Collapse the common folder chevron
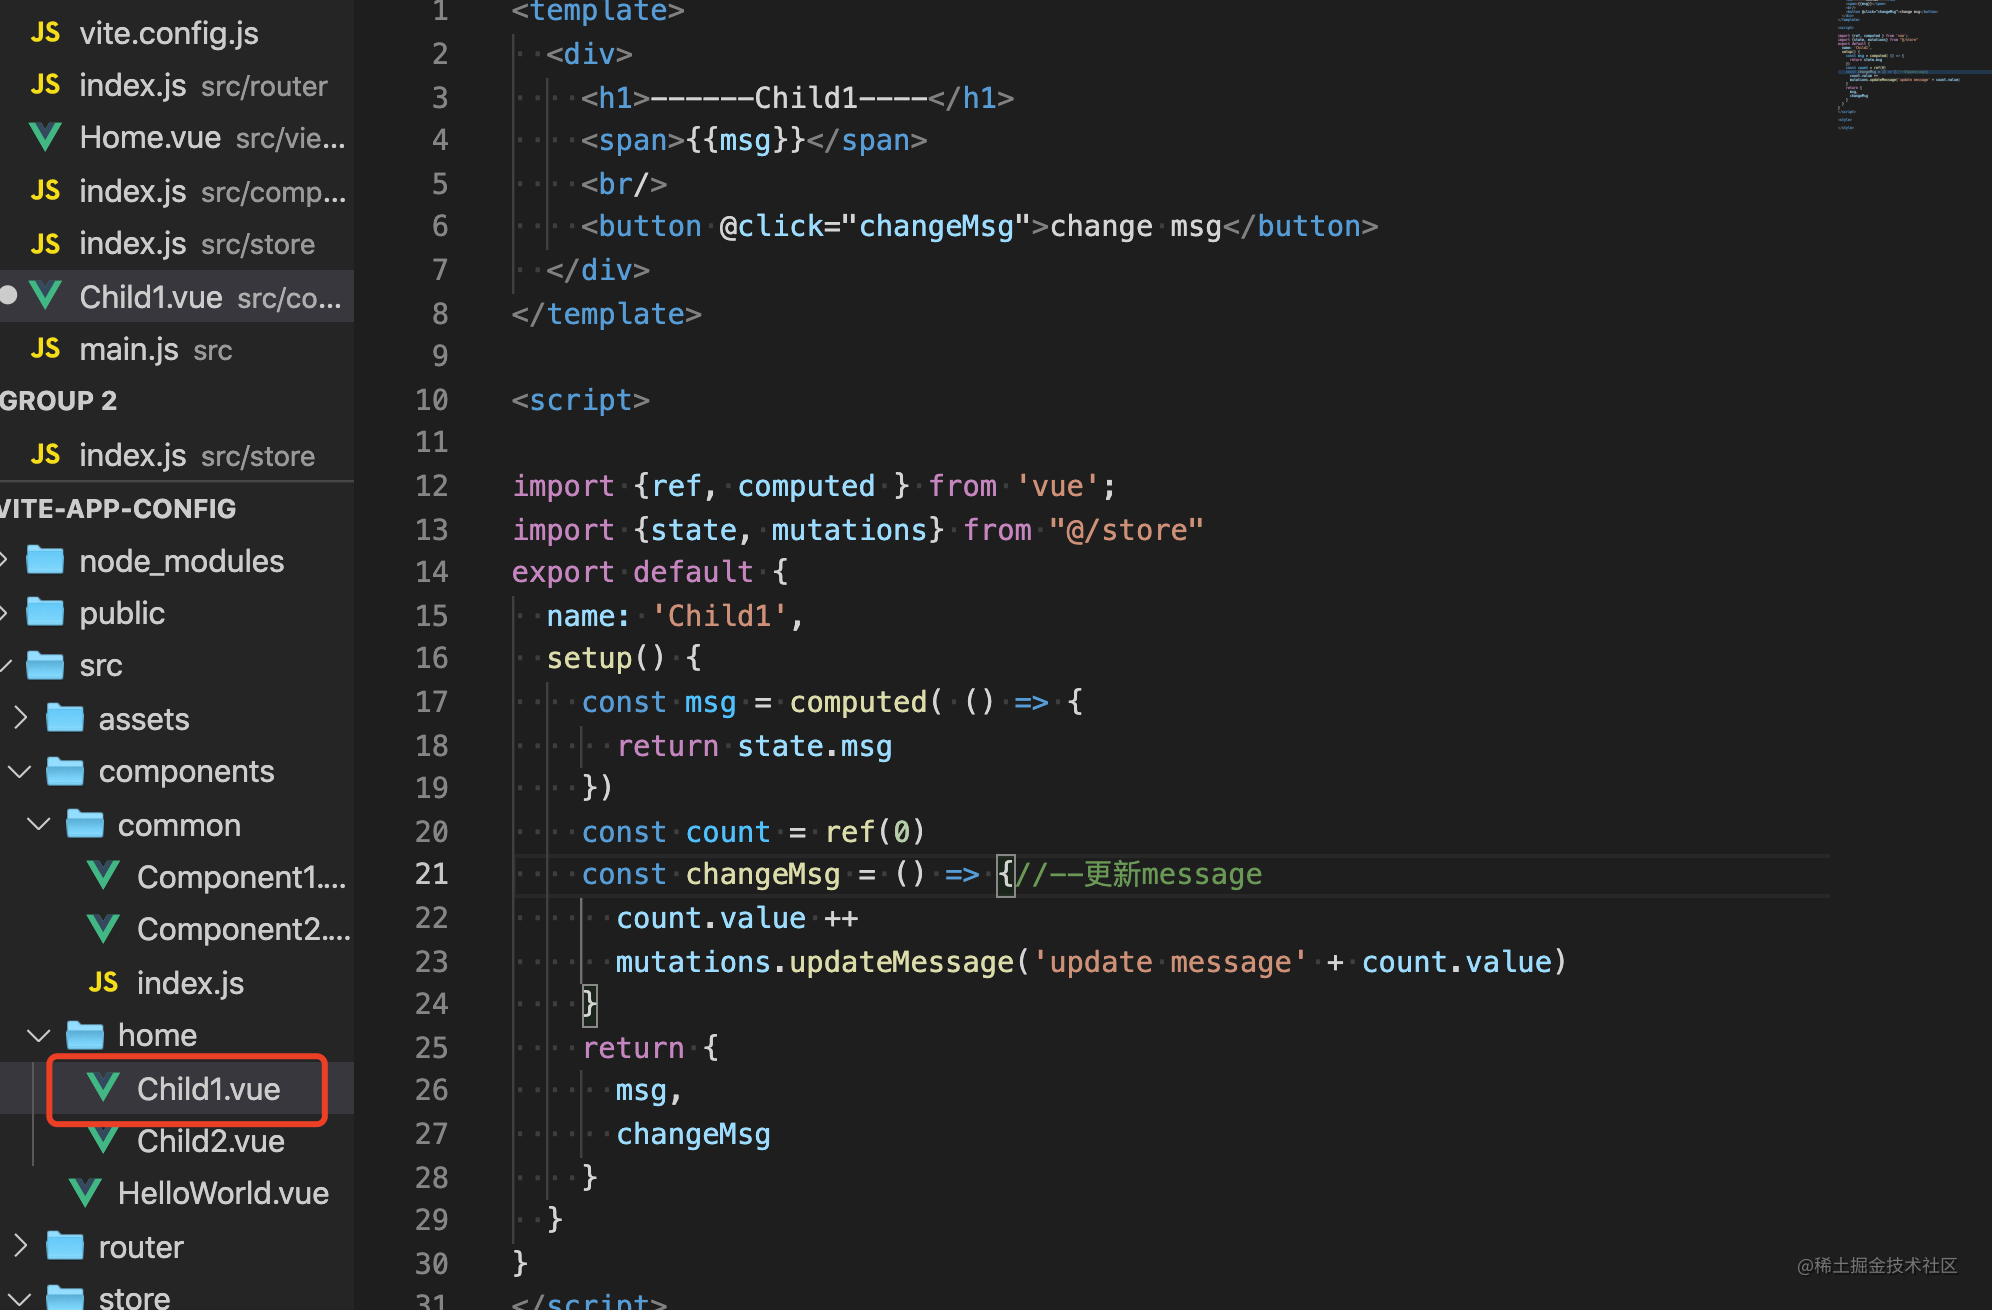Viewport: 1992px width, 1310px height. pyautogui.click(x=39, y=824)
